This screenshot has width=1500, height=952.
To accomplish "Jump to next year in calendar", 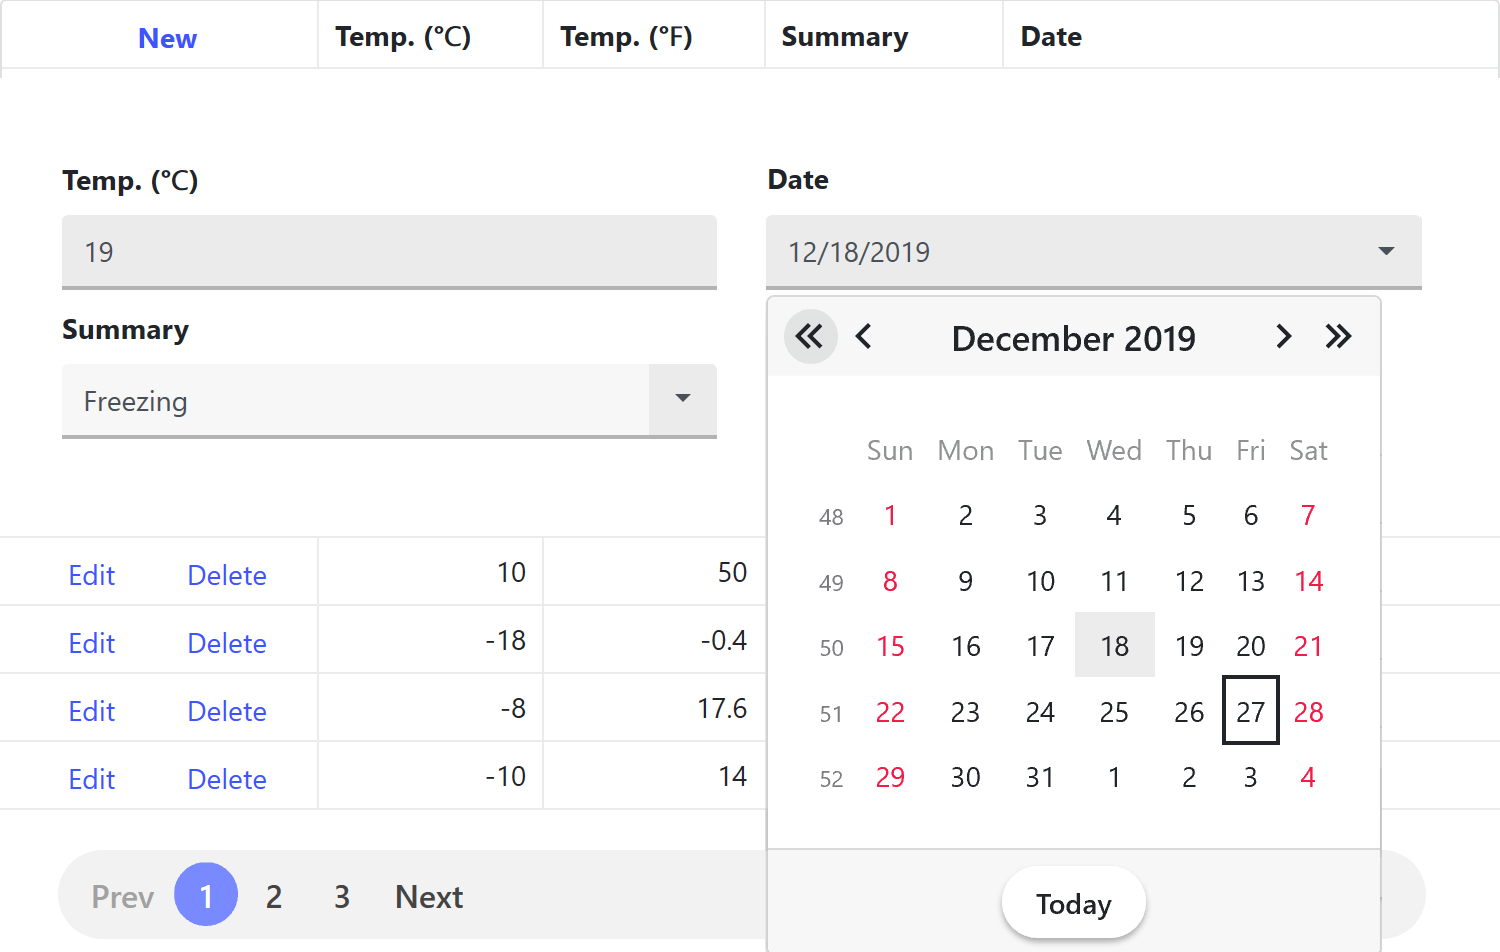I will (1338, 337).
